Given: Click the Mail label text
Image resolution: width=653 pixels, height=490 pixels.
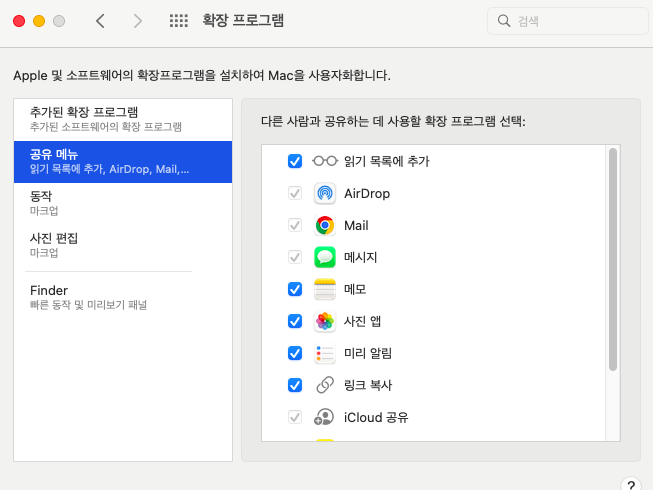Looking at the screenshot, I should tap(356, 225).
